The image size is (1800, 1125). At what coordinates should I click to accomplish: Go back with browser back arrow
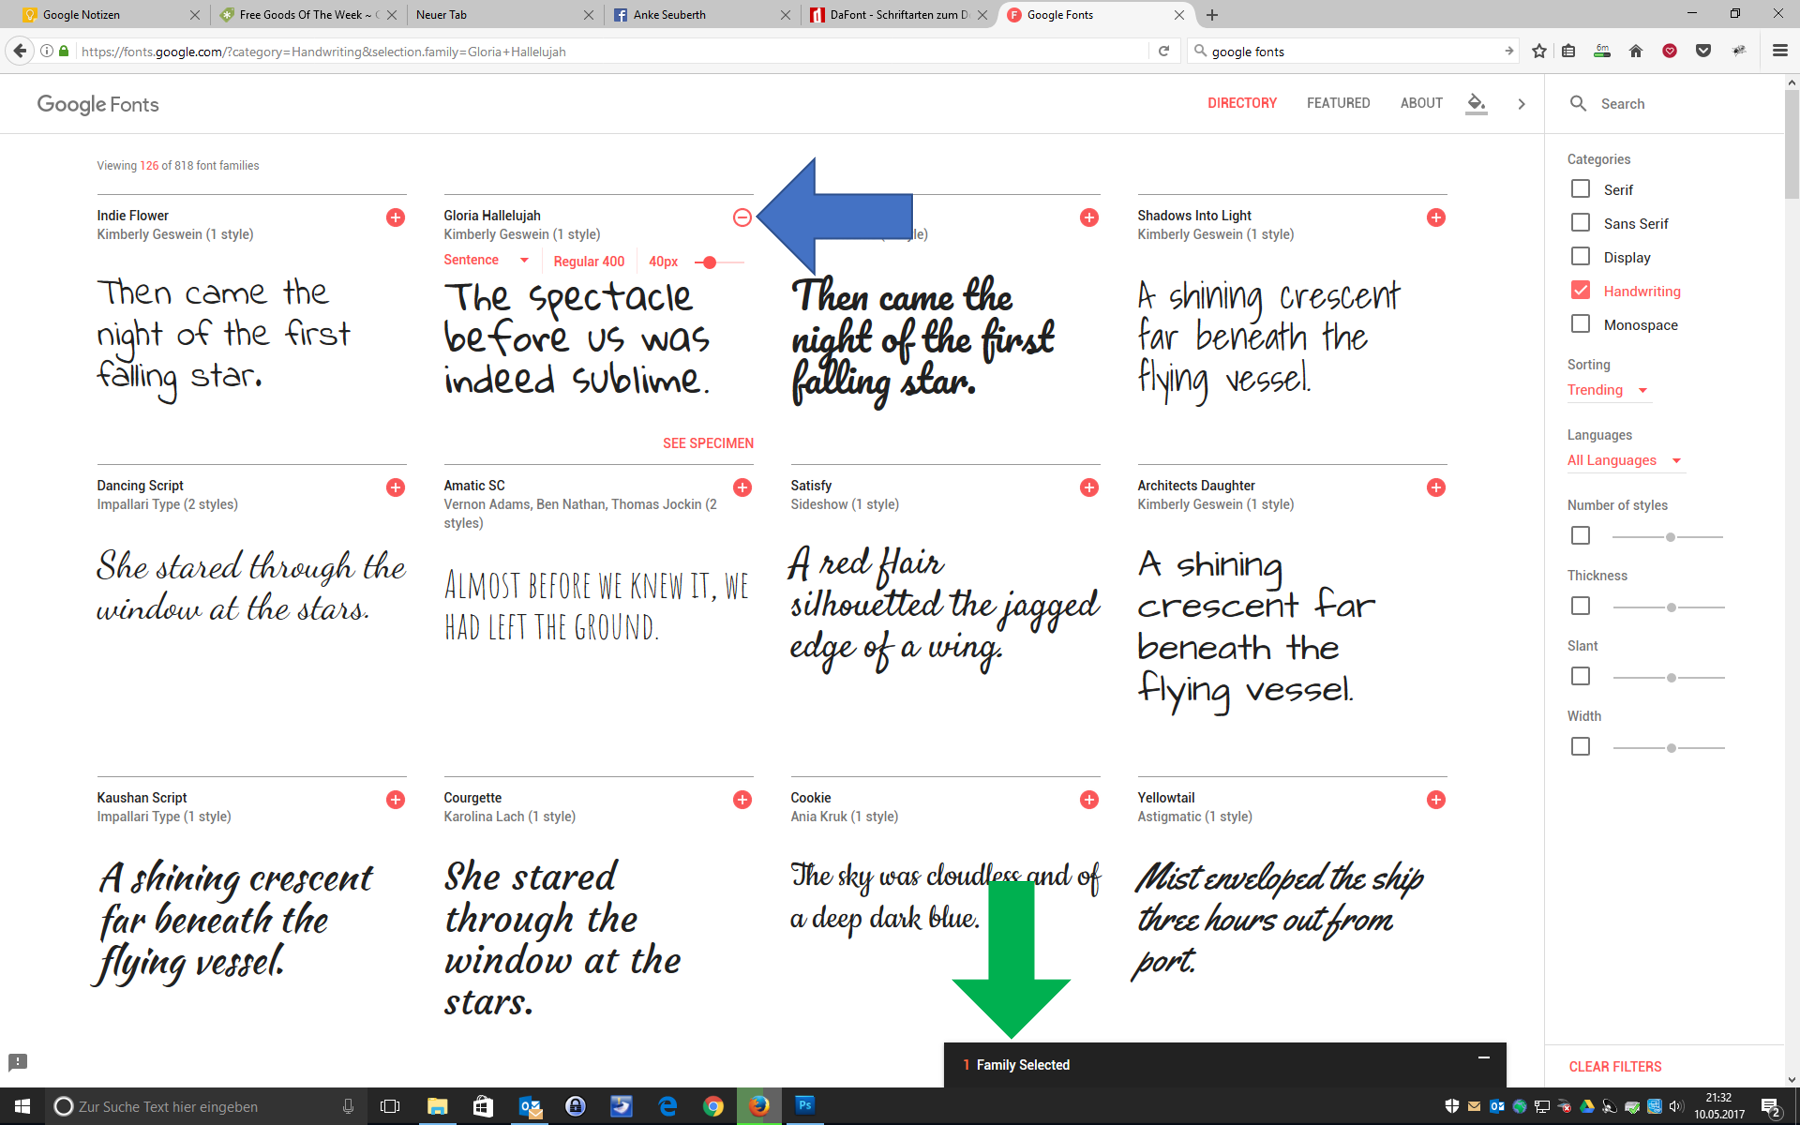(x=20, y=51)
